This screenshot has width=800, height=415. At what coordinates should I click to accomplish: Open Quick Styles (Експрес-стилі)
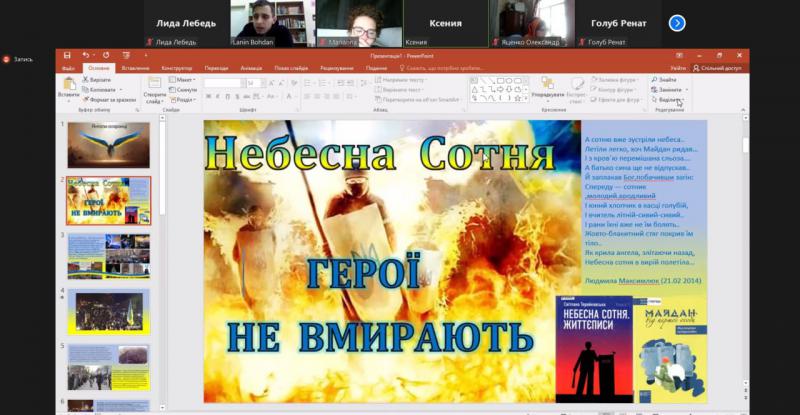(577, 90)
